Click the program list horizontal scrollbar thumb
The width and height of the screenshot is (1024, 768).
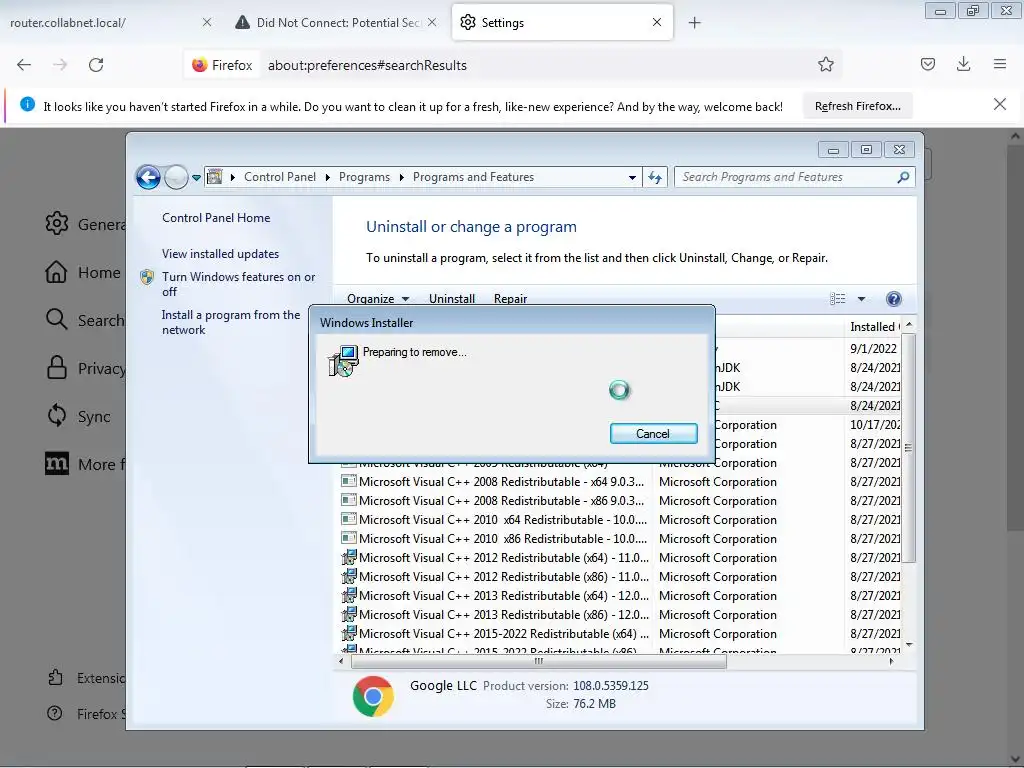(x=539, y=661)
